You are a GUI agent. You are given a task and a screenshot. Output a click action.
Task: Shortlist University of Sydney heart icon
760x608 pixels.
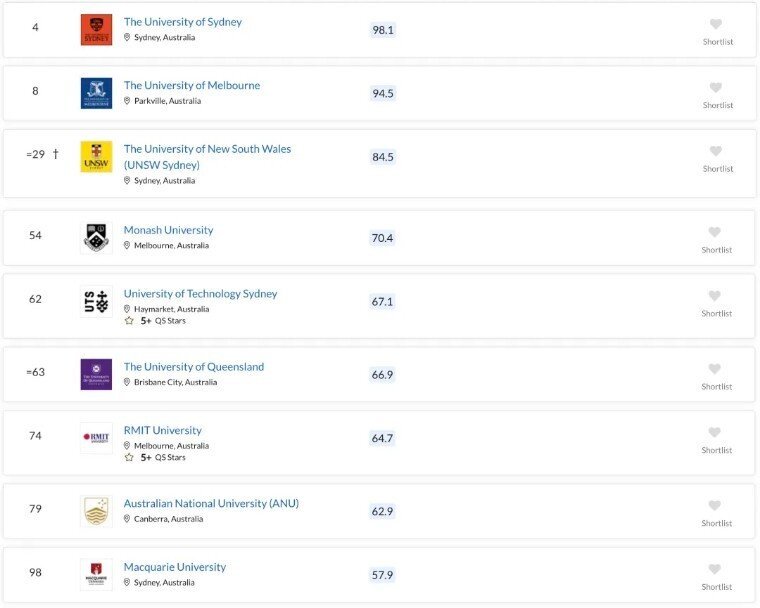pyautogui.click(x=715, y=24)
